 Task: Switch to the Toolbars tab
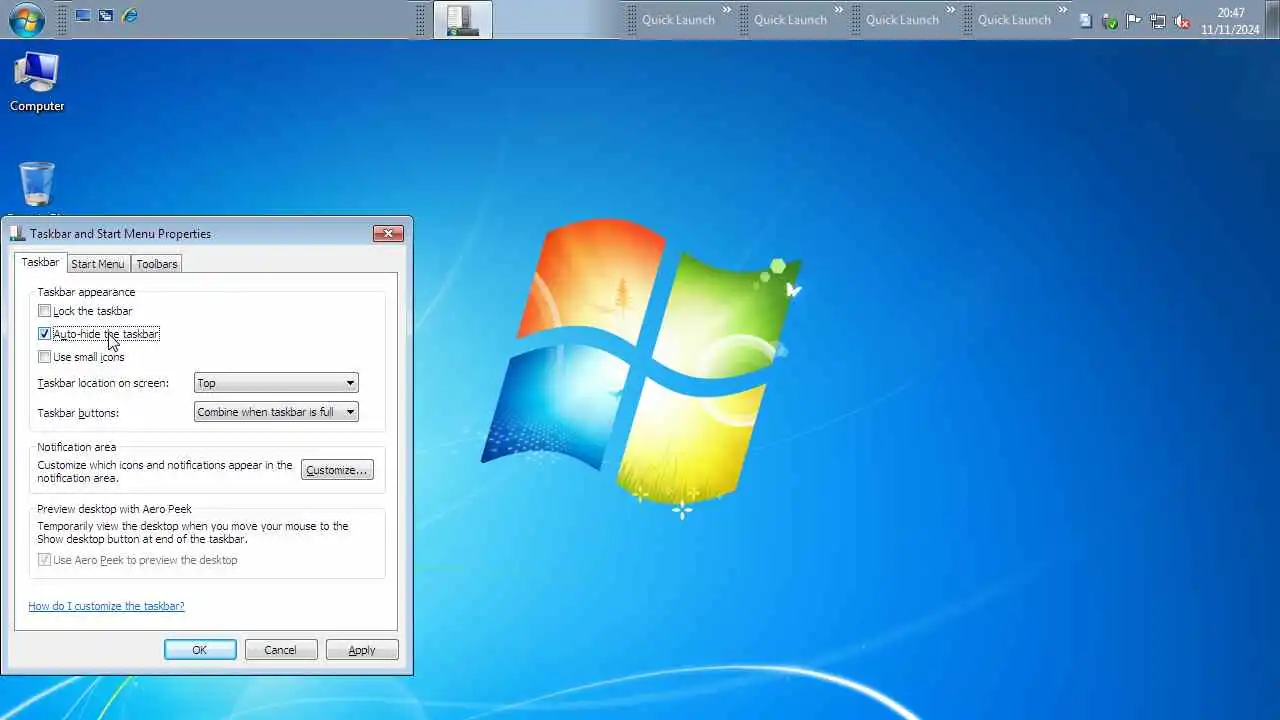(x=157, y=264)
